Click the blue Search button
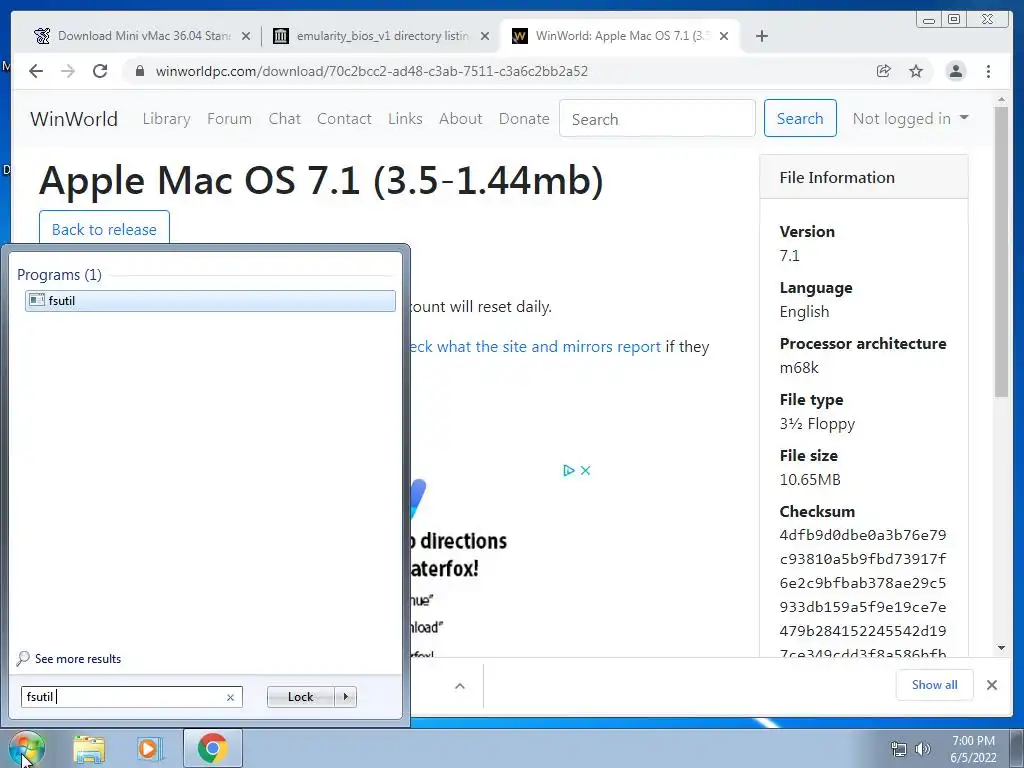 (x=800, y=119)
